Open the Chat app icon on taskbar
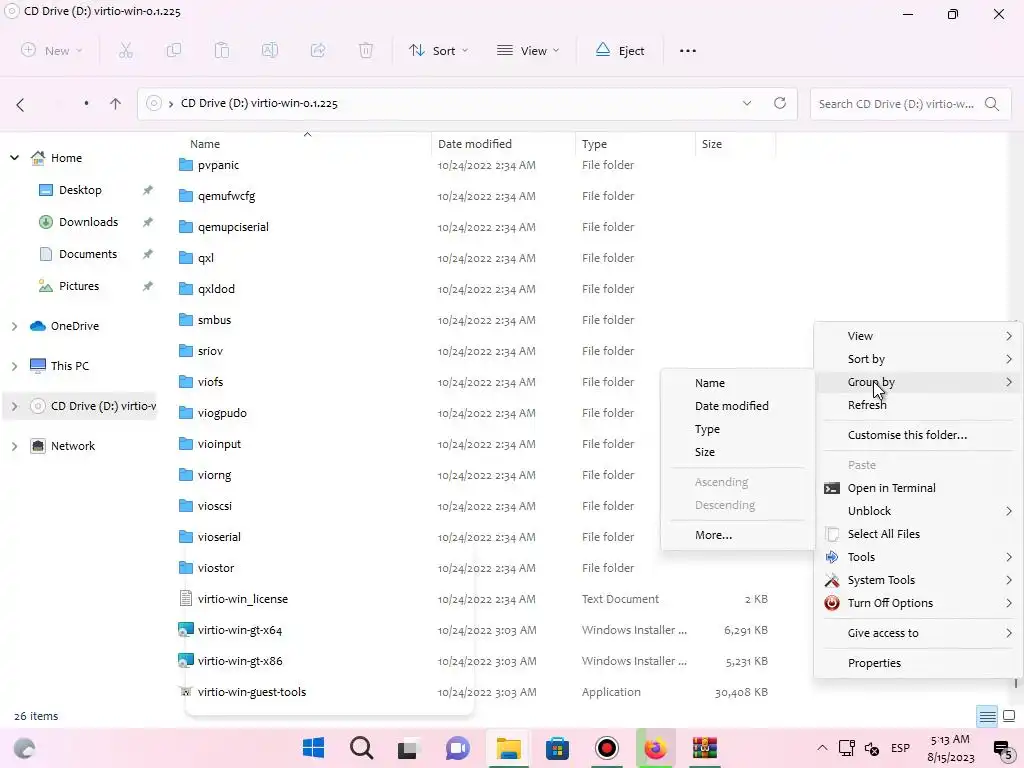The width and height of the screenshot is (1024, 768). click(458, 748)
